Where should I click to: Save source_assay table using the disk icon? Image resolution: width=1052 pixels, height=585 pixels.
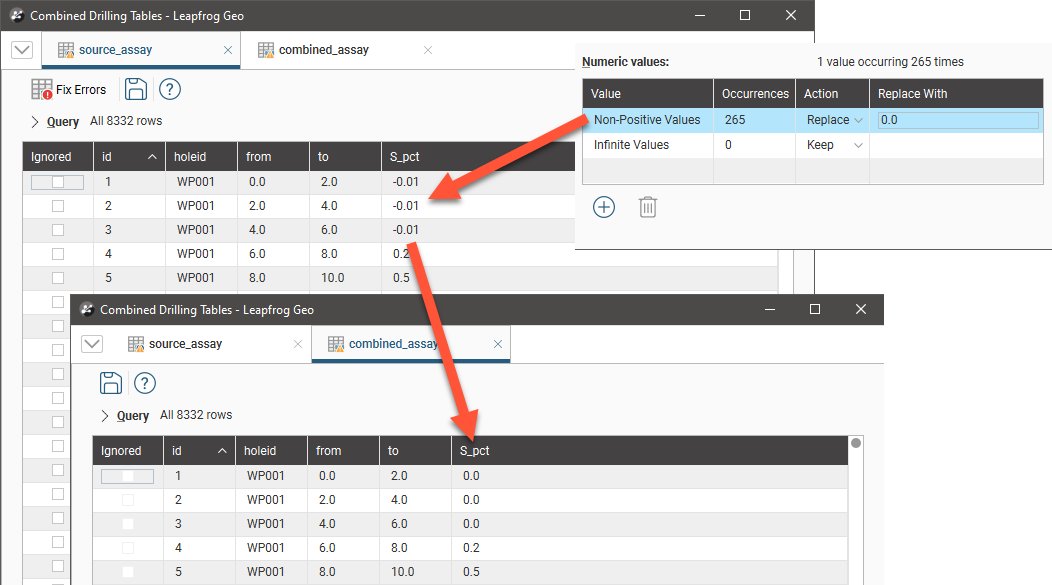pos(136,89)
